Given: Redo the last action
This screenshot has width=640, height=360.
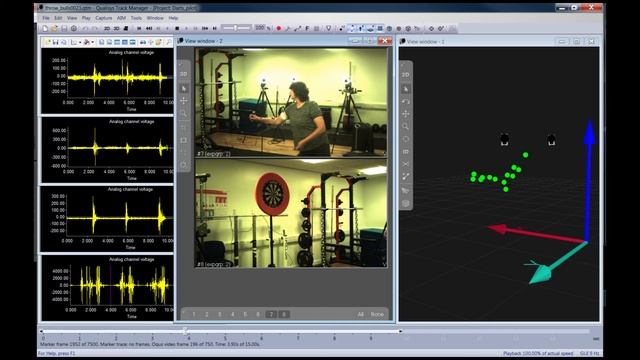Looking at the screenshot, I should pyautogui.click(x=95, y=29).
